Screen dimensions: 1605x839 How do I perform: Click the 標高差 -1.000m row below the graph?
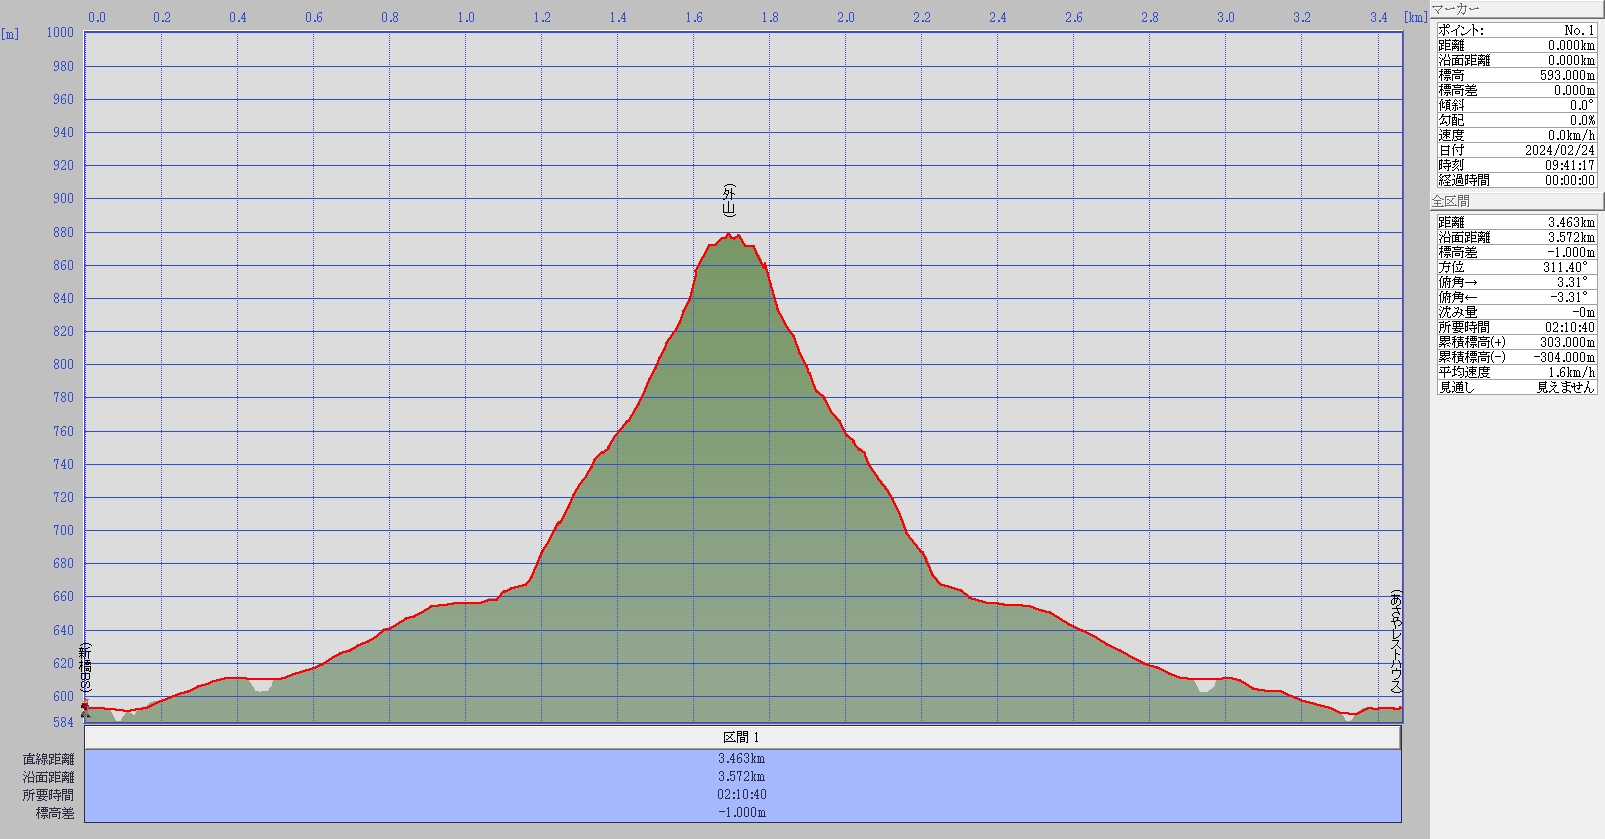[x=742, y=813]
